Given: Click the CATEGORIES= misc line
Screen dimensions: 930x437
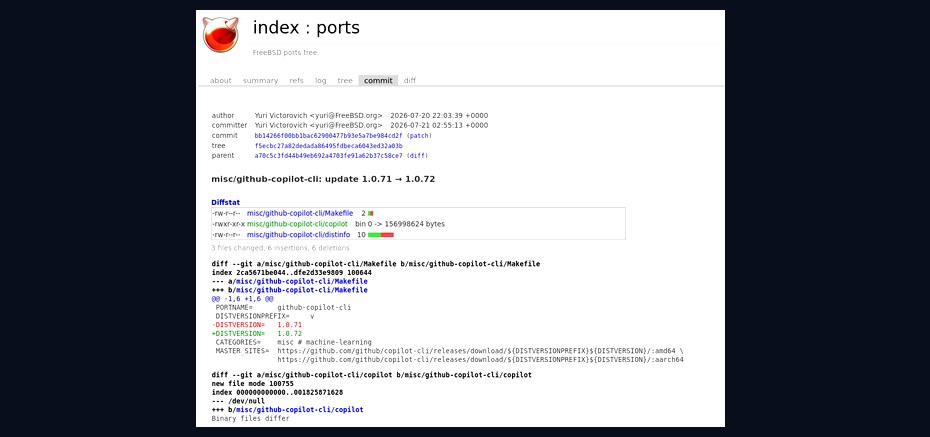Looking at the screenshot, I should click(293, 342).
